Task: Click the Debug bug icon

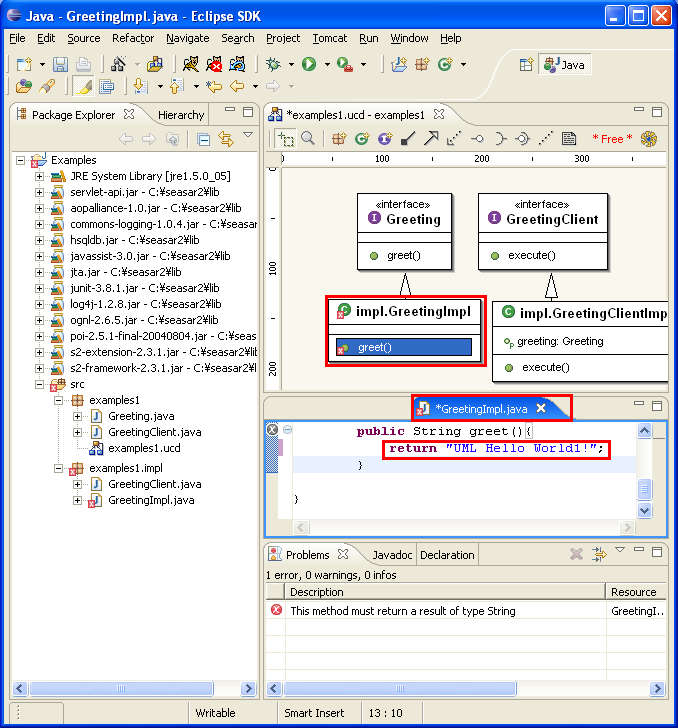Action: point(273,64)
